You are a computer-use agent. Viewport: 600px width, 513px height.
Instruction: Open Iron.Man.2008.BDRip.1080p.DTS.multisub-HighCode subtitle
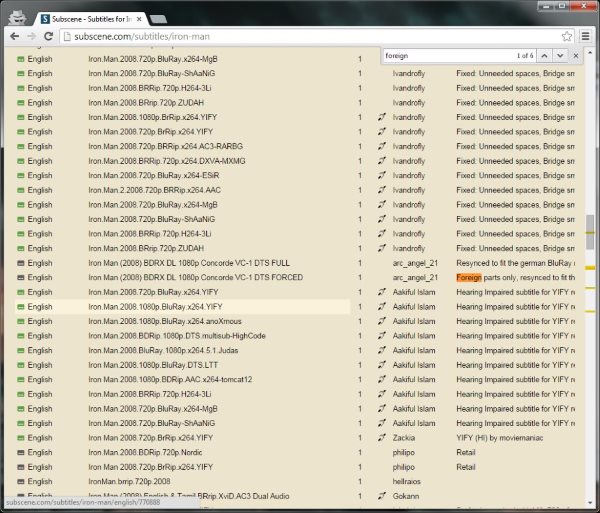(x=177, y=335)
